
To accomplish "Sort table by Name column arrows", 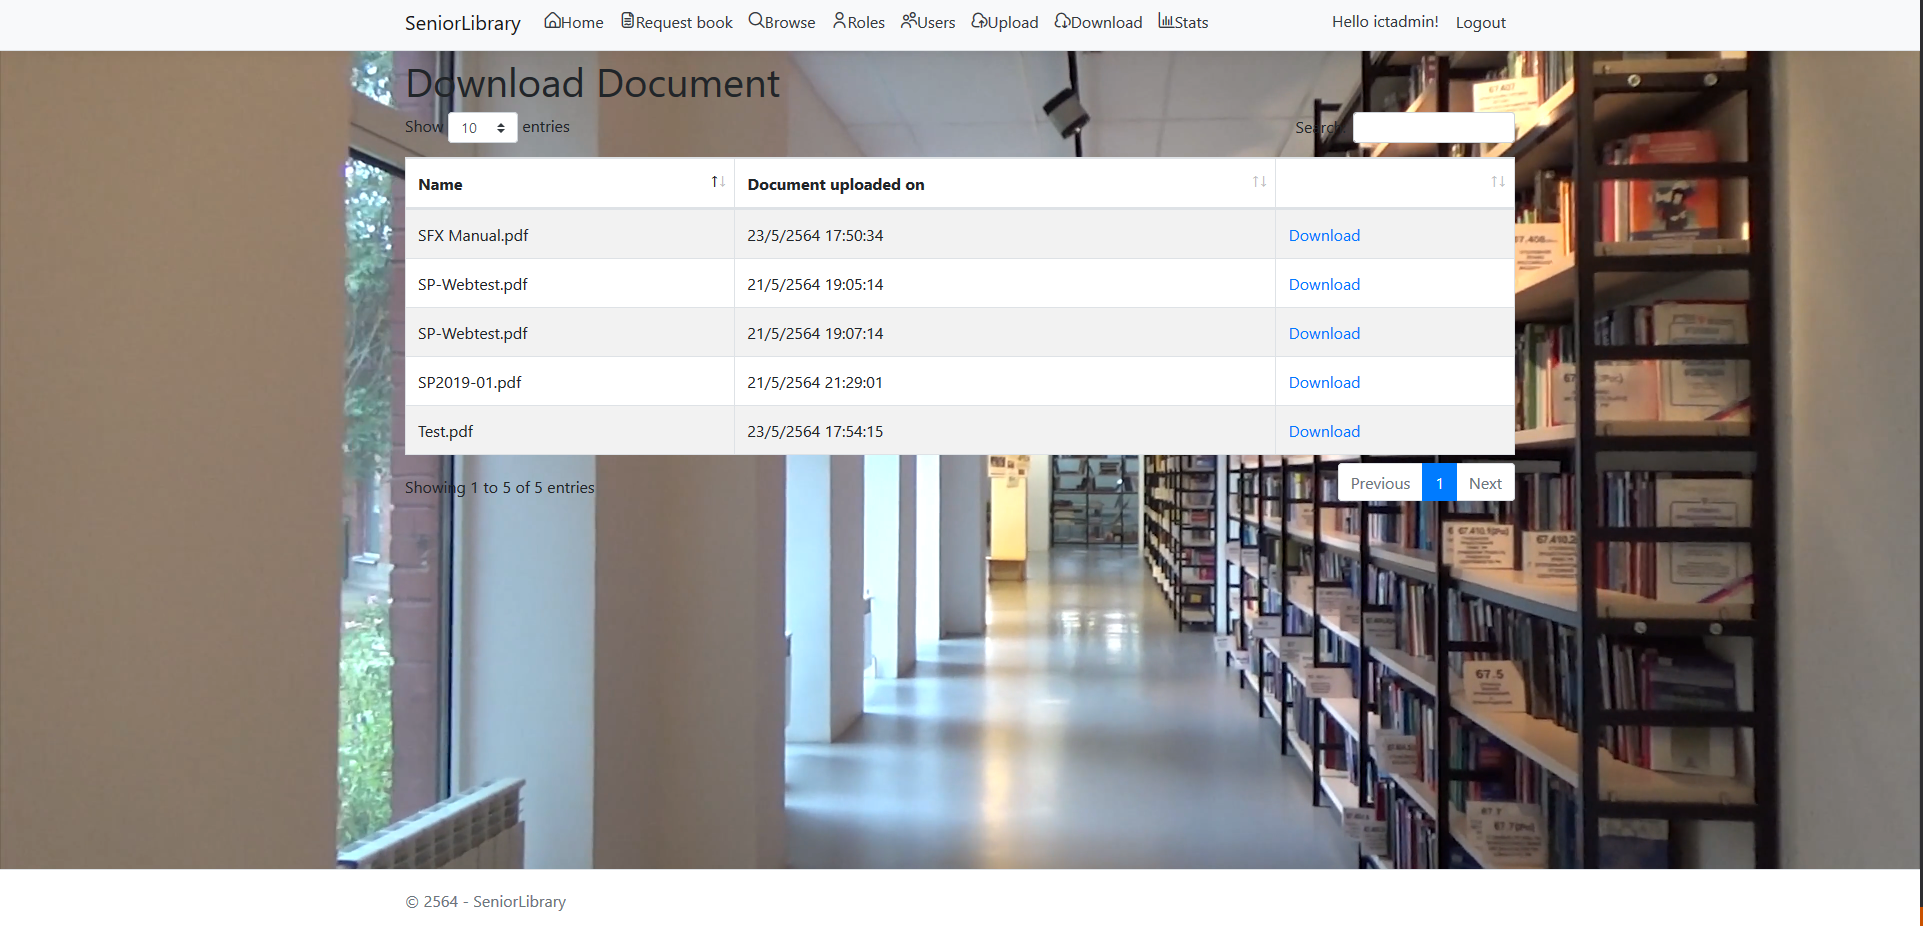I will [718, 182].
